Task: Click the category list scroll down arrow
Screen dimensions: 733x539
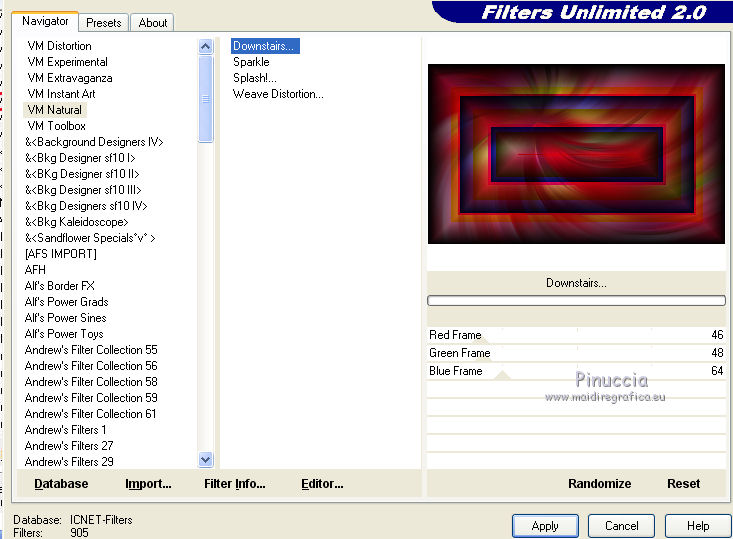Action: pyautogui.click(x=205, y=460)
